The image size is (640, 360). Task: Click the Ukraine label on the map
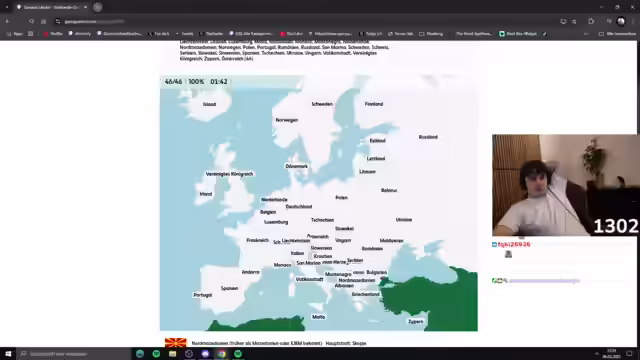(404, 220)
